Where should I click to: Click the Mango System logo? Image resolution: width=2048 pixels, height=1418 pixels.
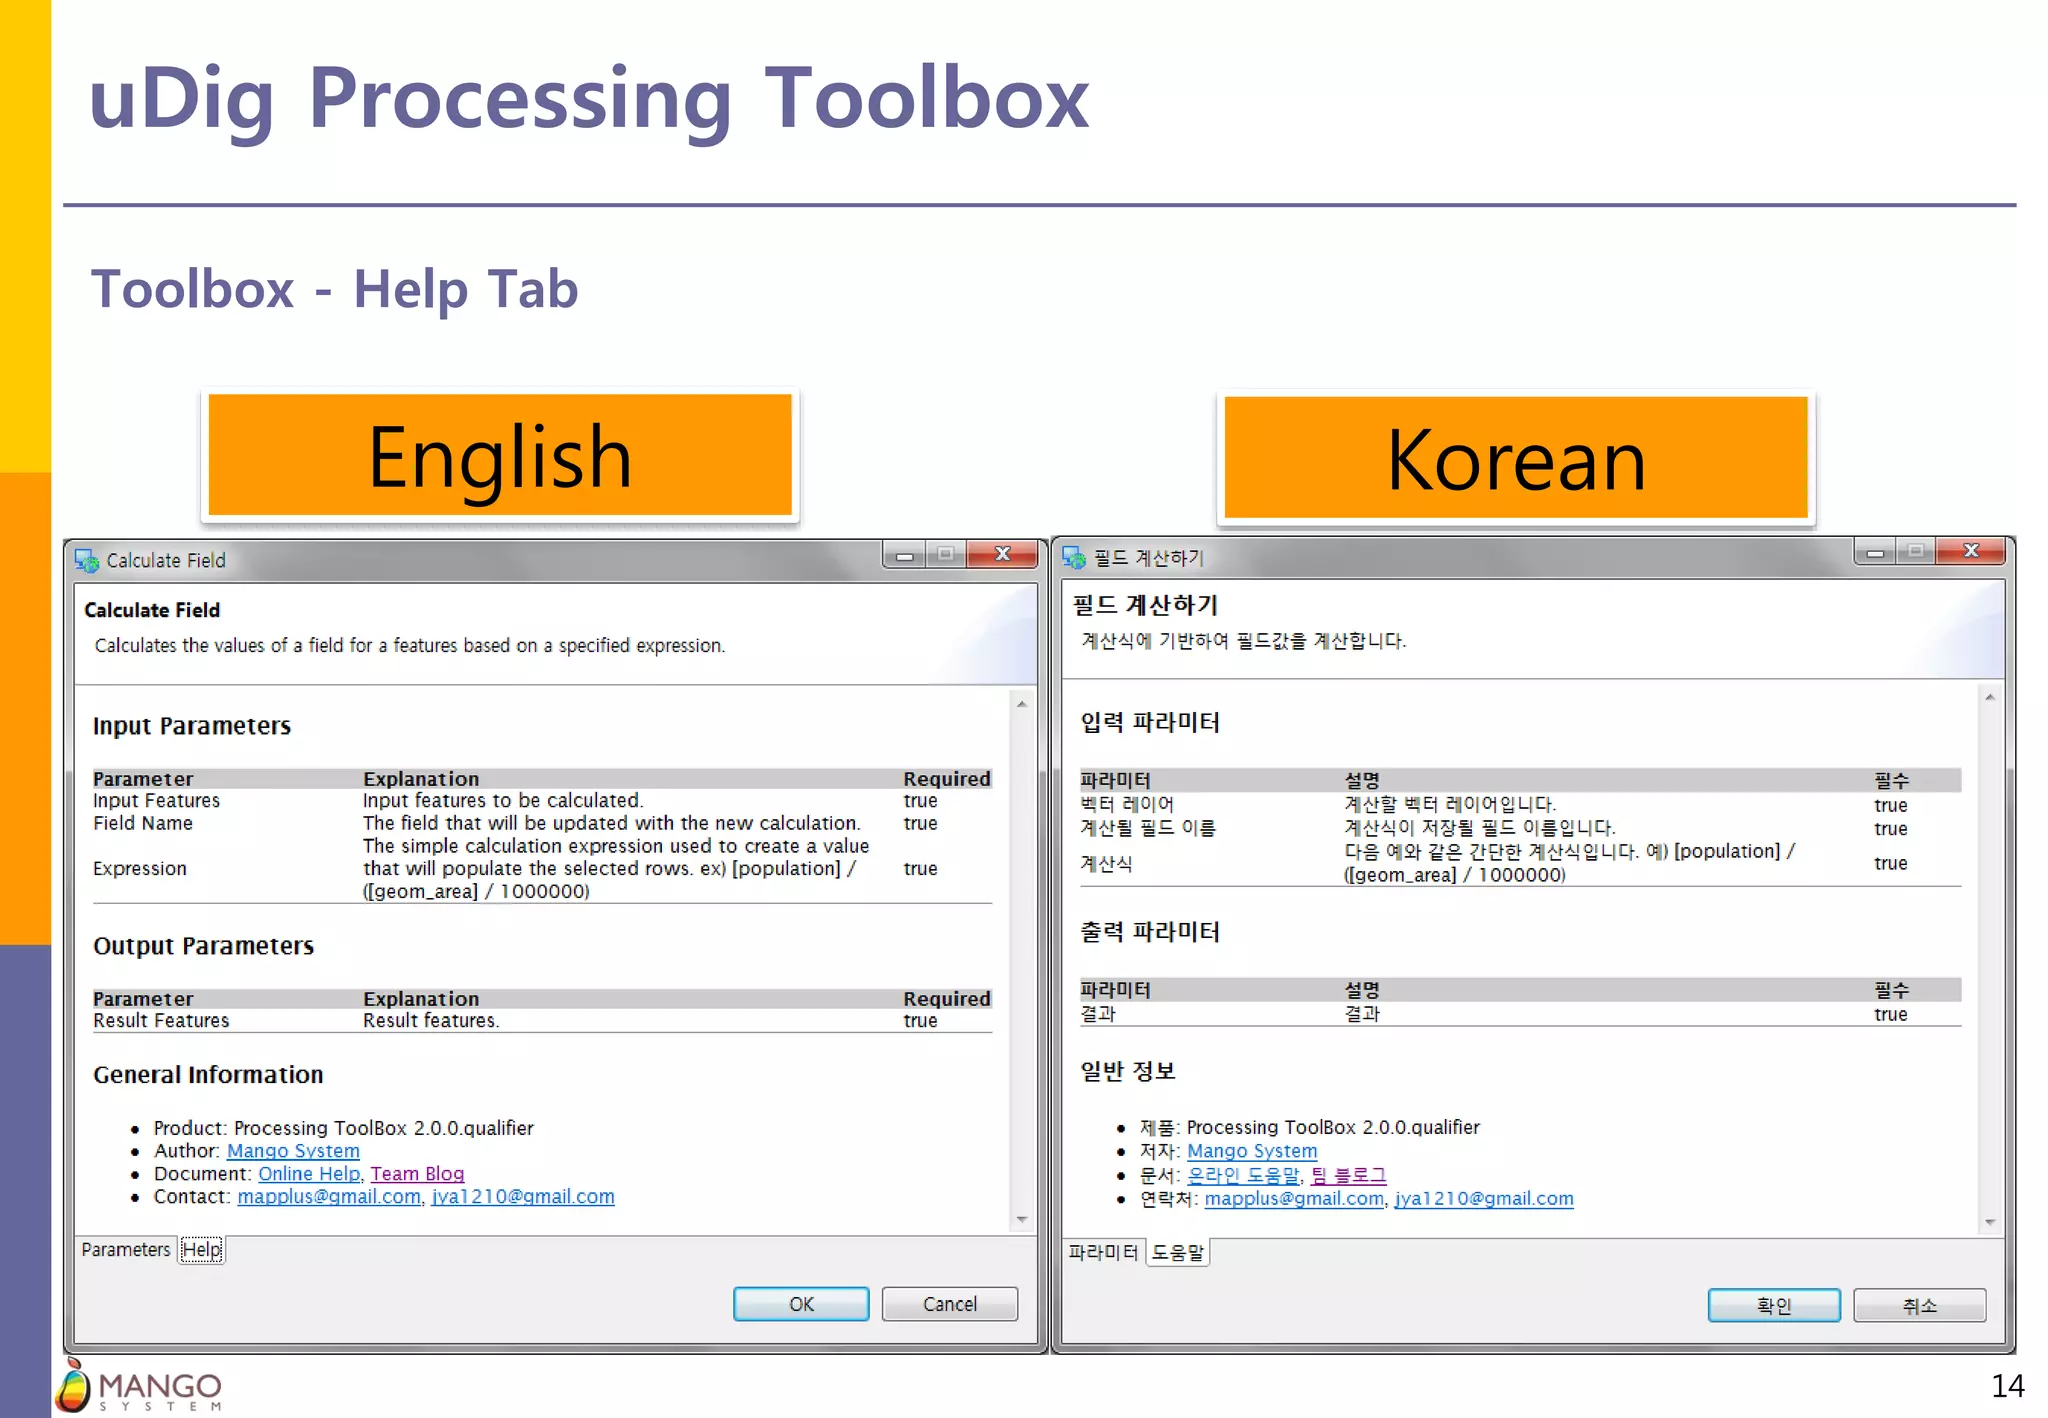tap(139, 1387)
